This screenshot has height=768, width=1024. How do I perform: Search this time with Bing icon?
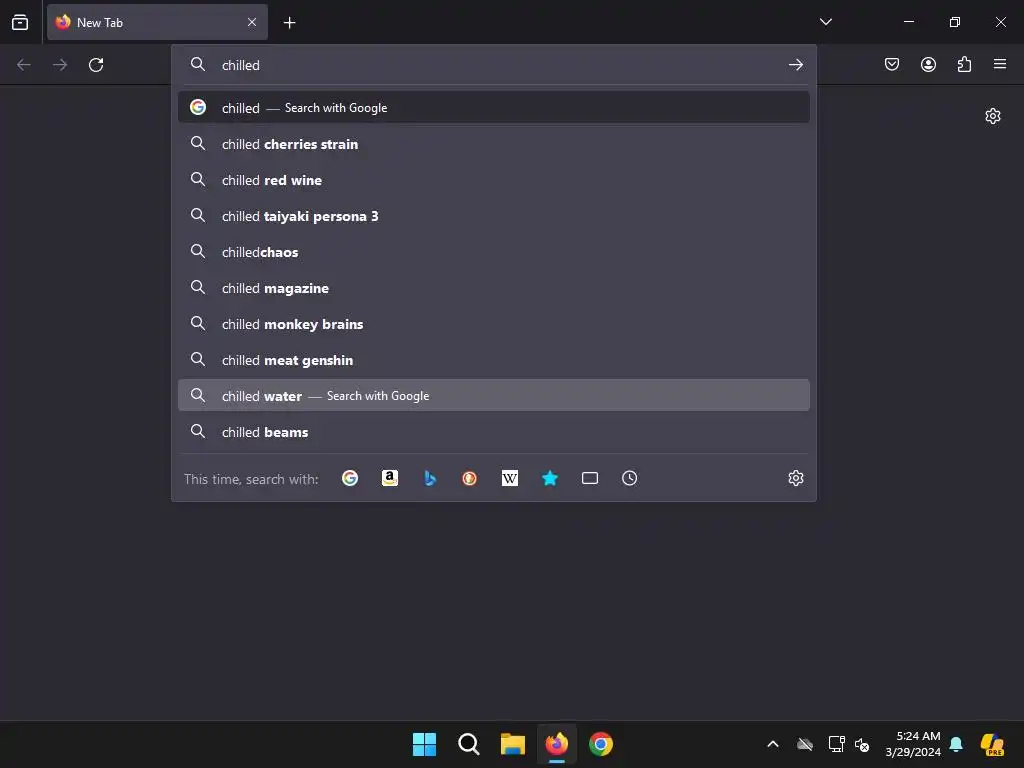[430, 478]
